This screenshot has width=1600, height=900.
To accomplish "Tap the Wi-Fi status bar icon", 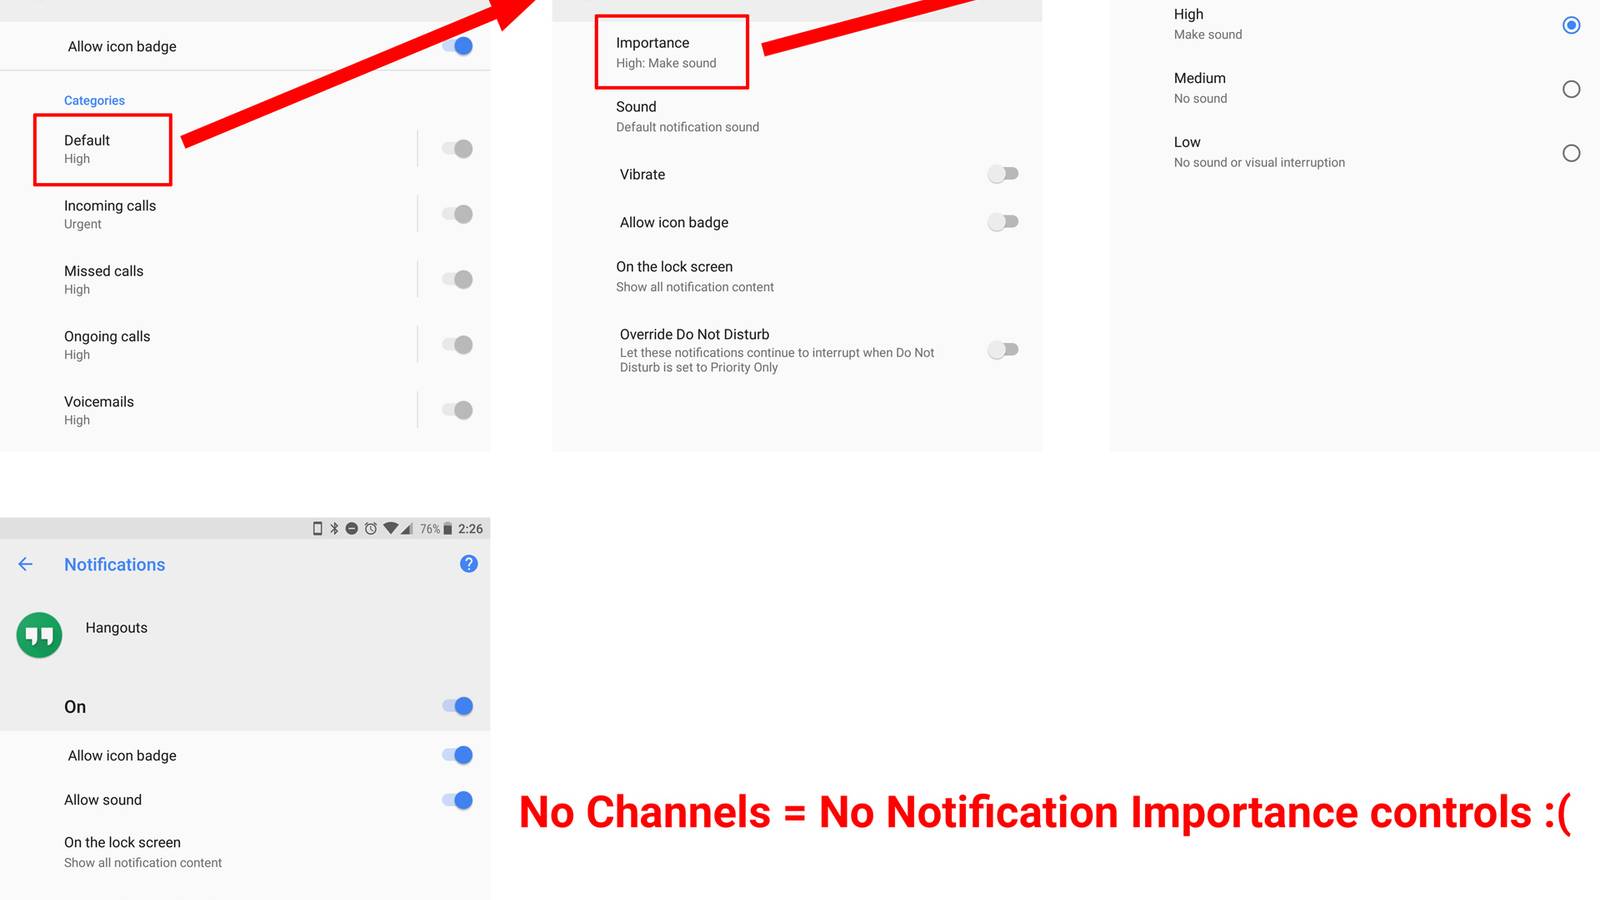I will pos(391,528).
